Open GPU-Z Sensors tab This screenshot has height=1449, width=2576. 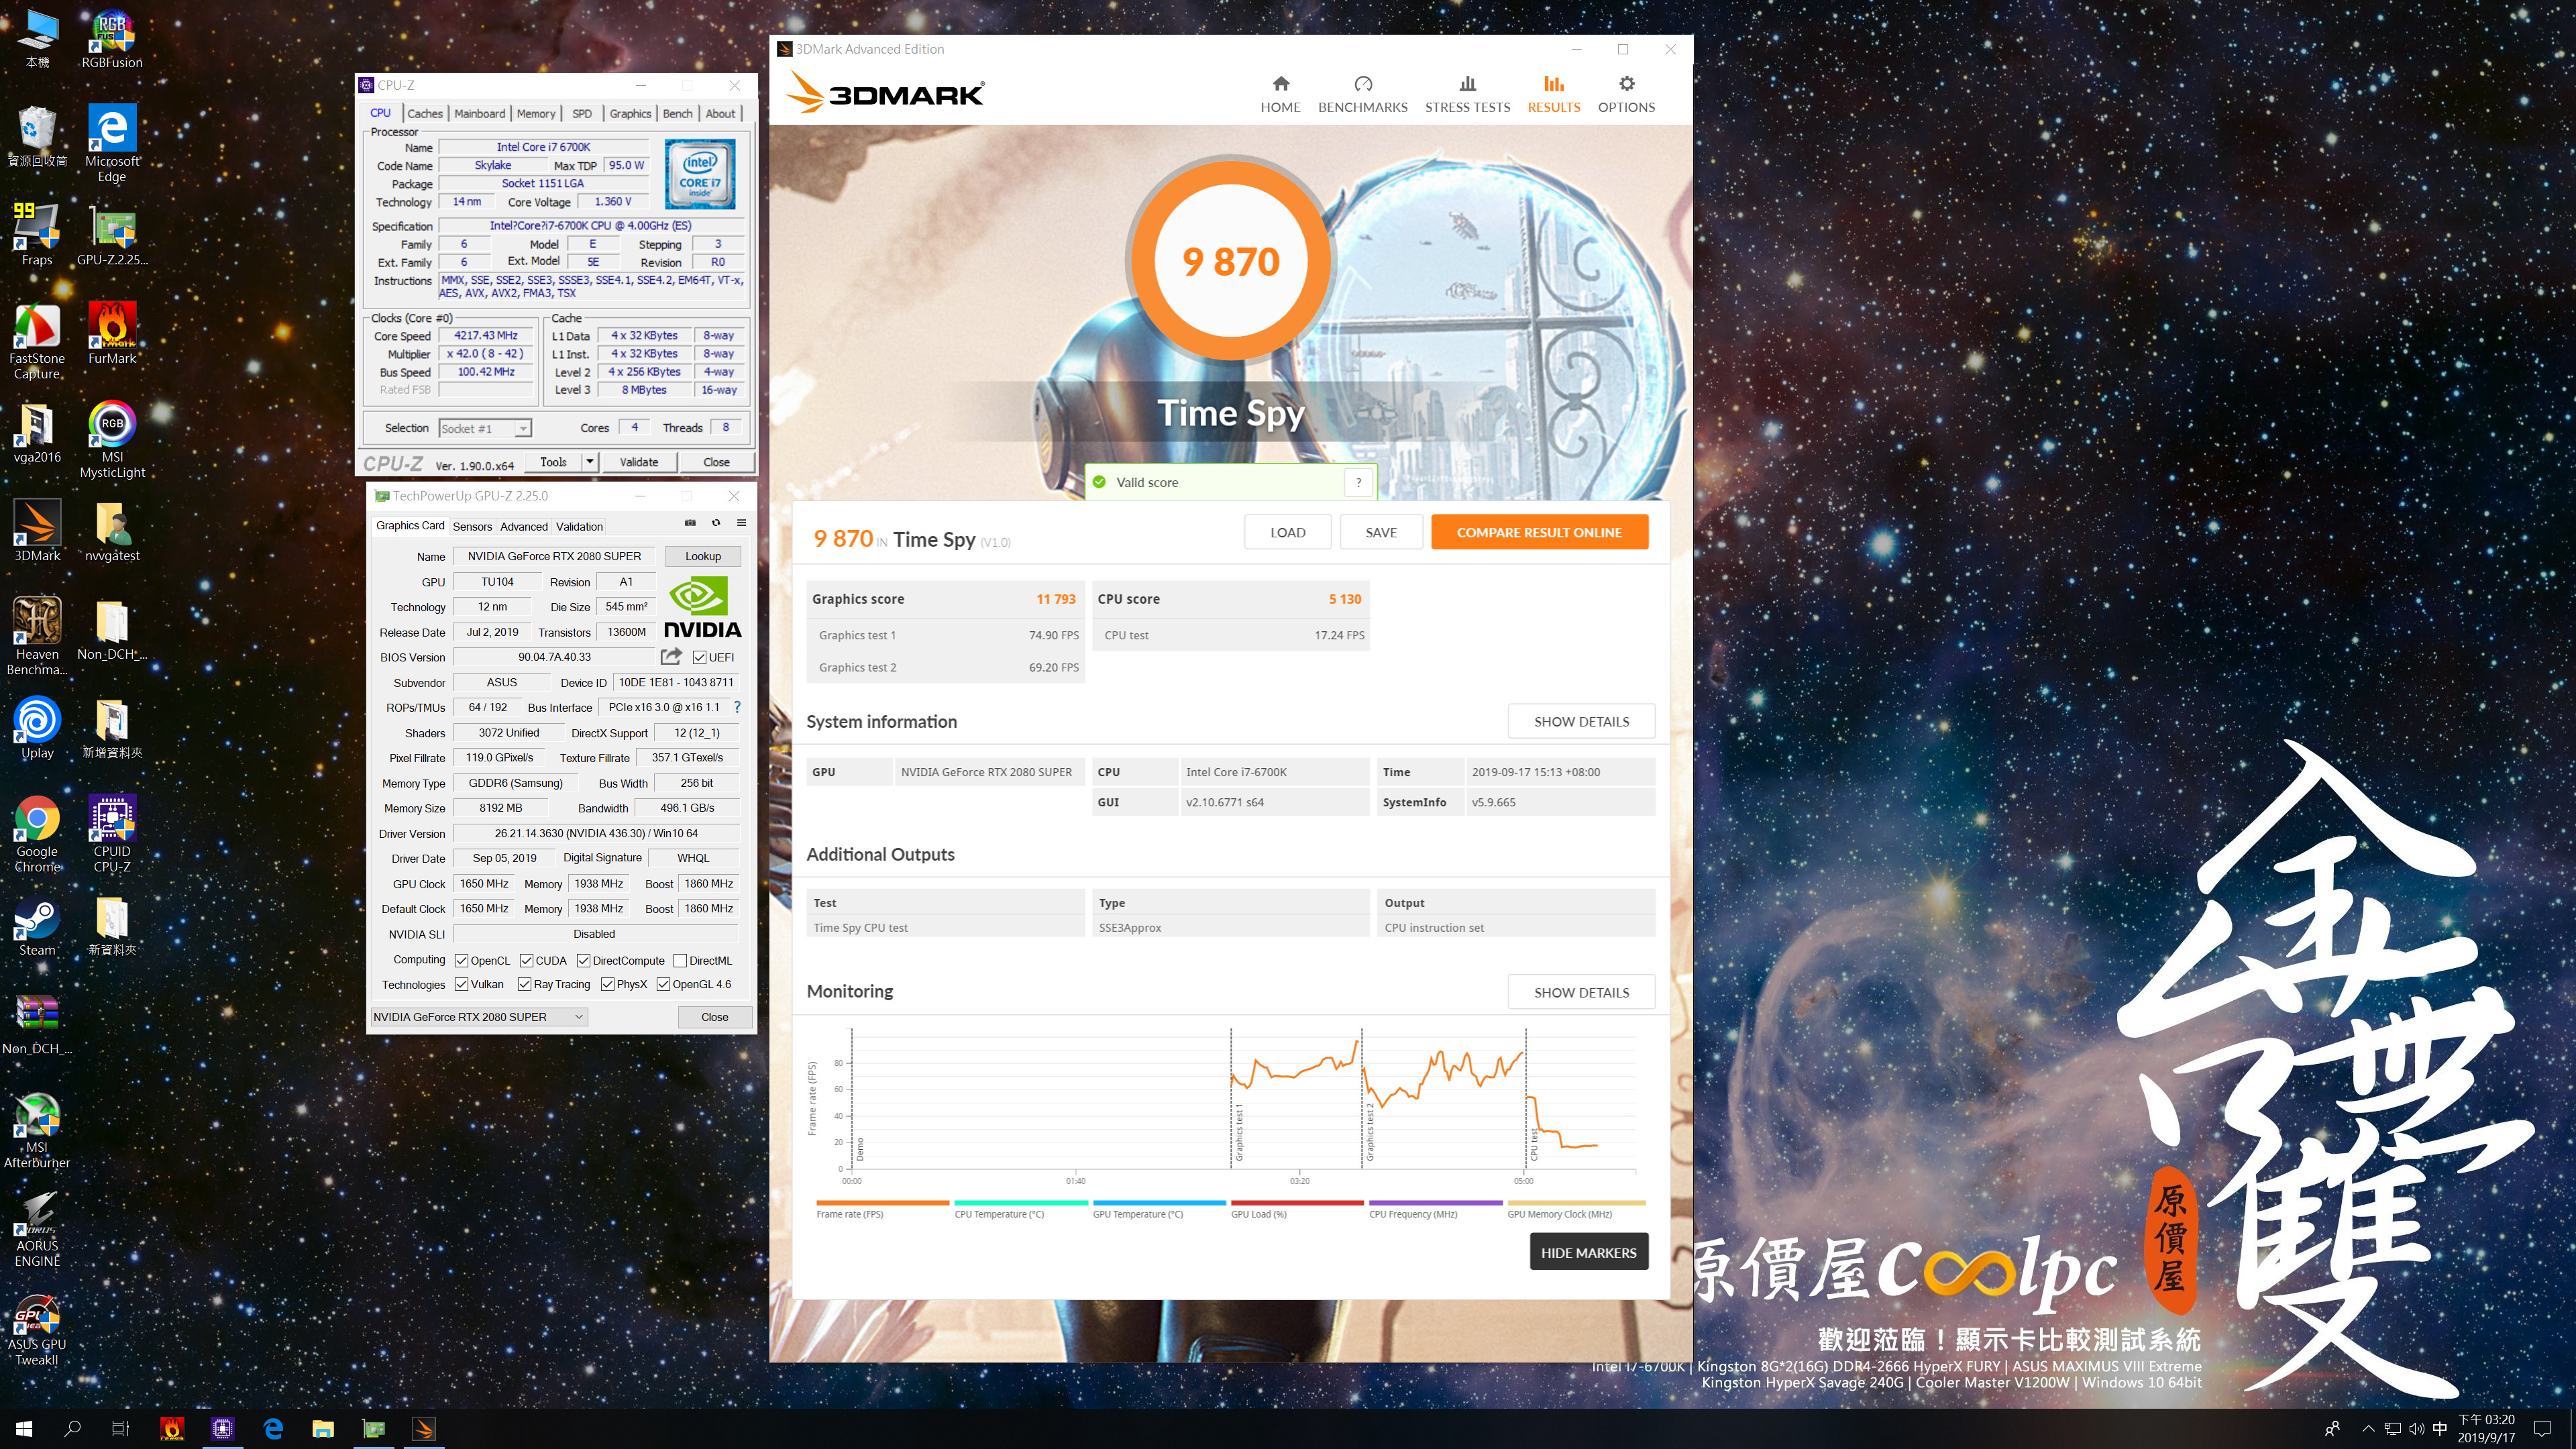[x=472, y=527]
